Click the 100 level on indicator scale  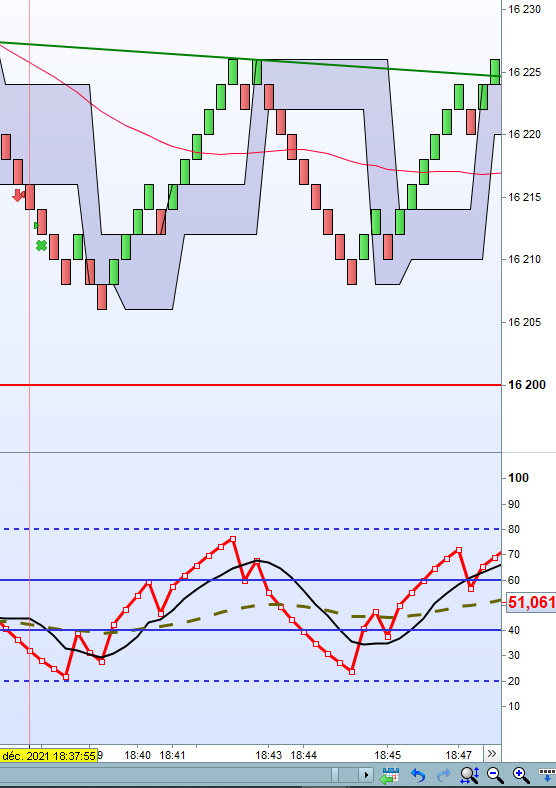click(518, 478)
